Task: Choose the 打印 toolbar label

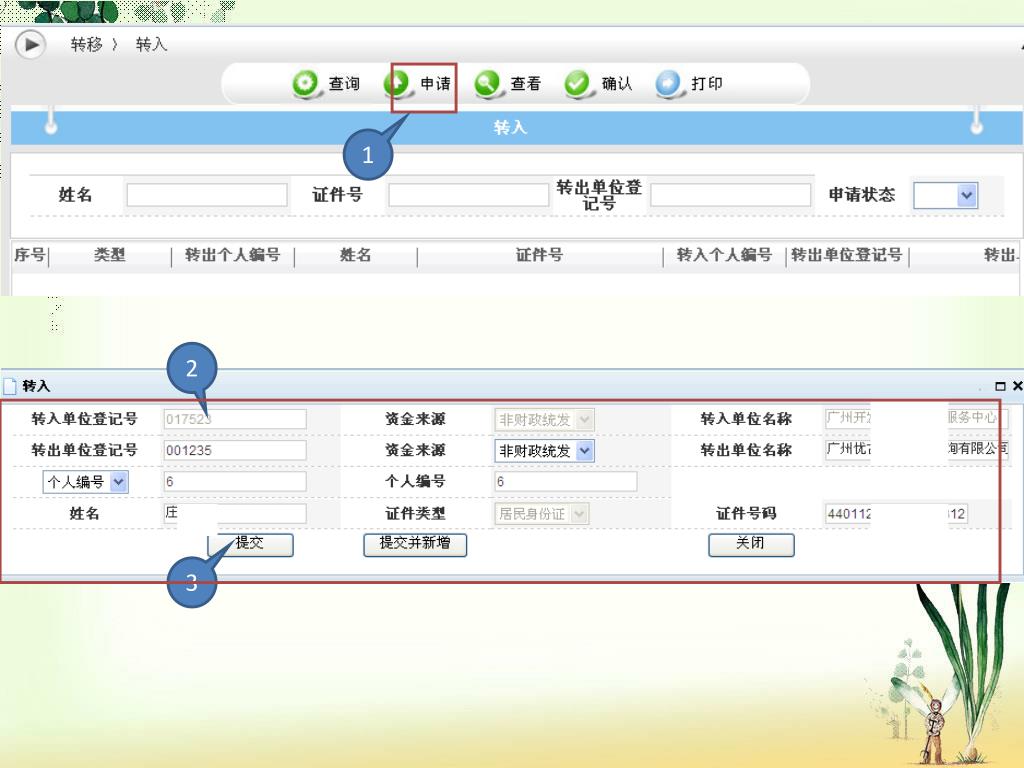Action: 707,84
